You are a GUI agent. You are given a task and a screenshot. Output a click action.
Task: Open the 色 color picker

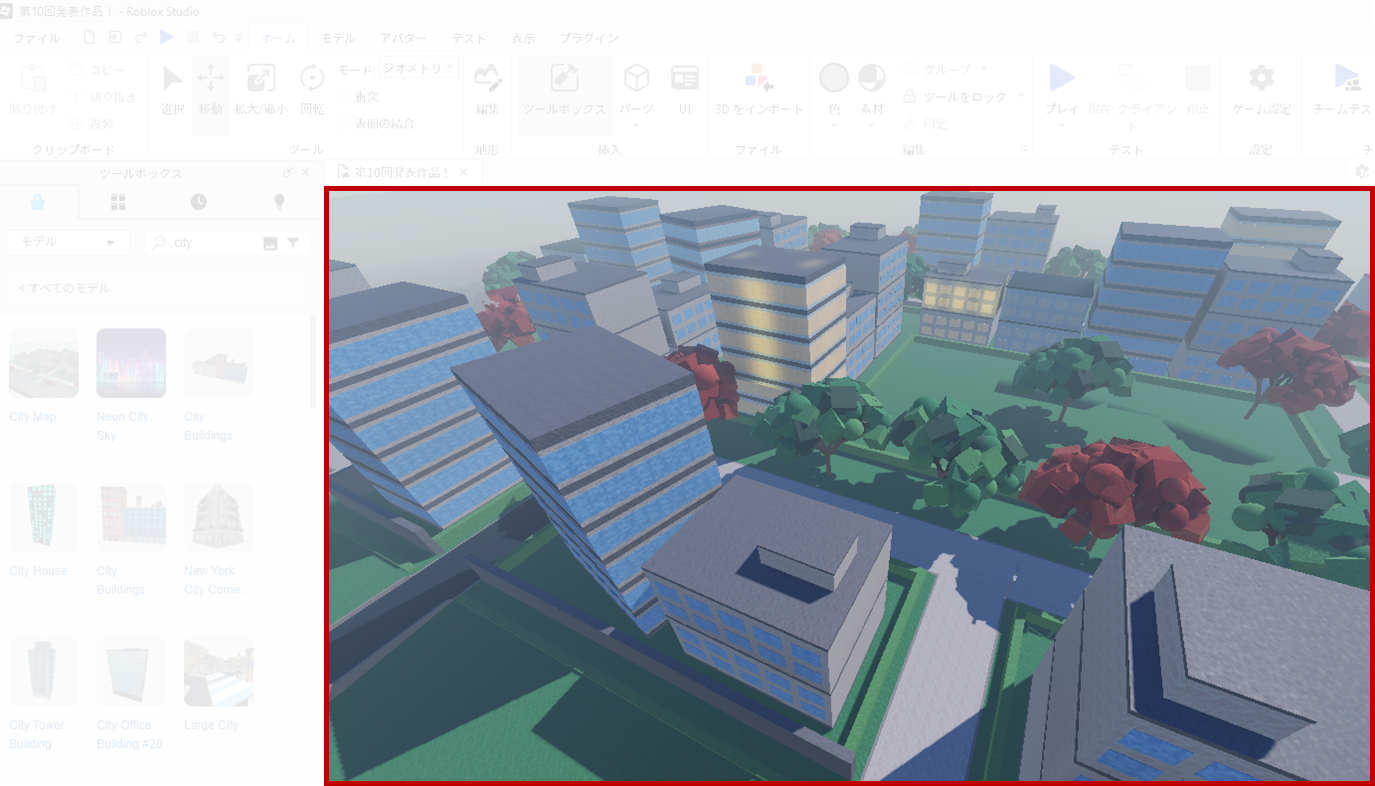[x=834, y=91]
